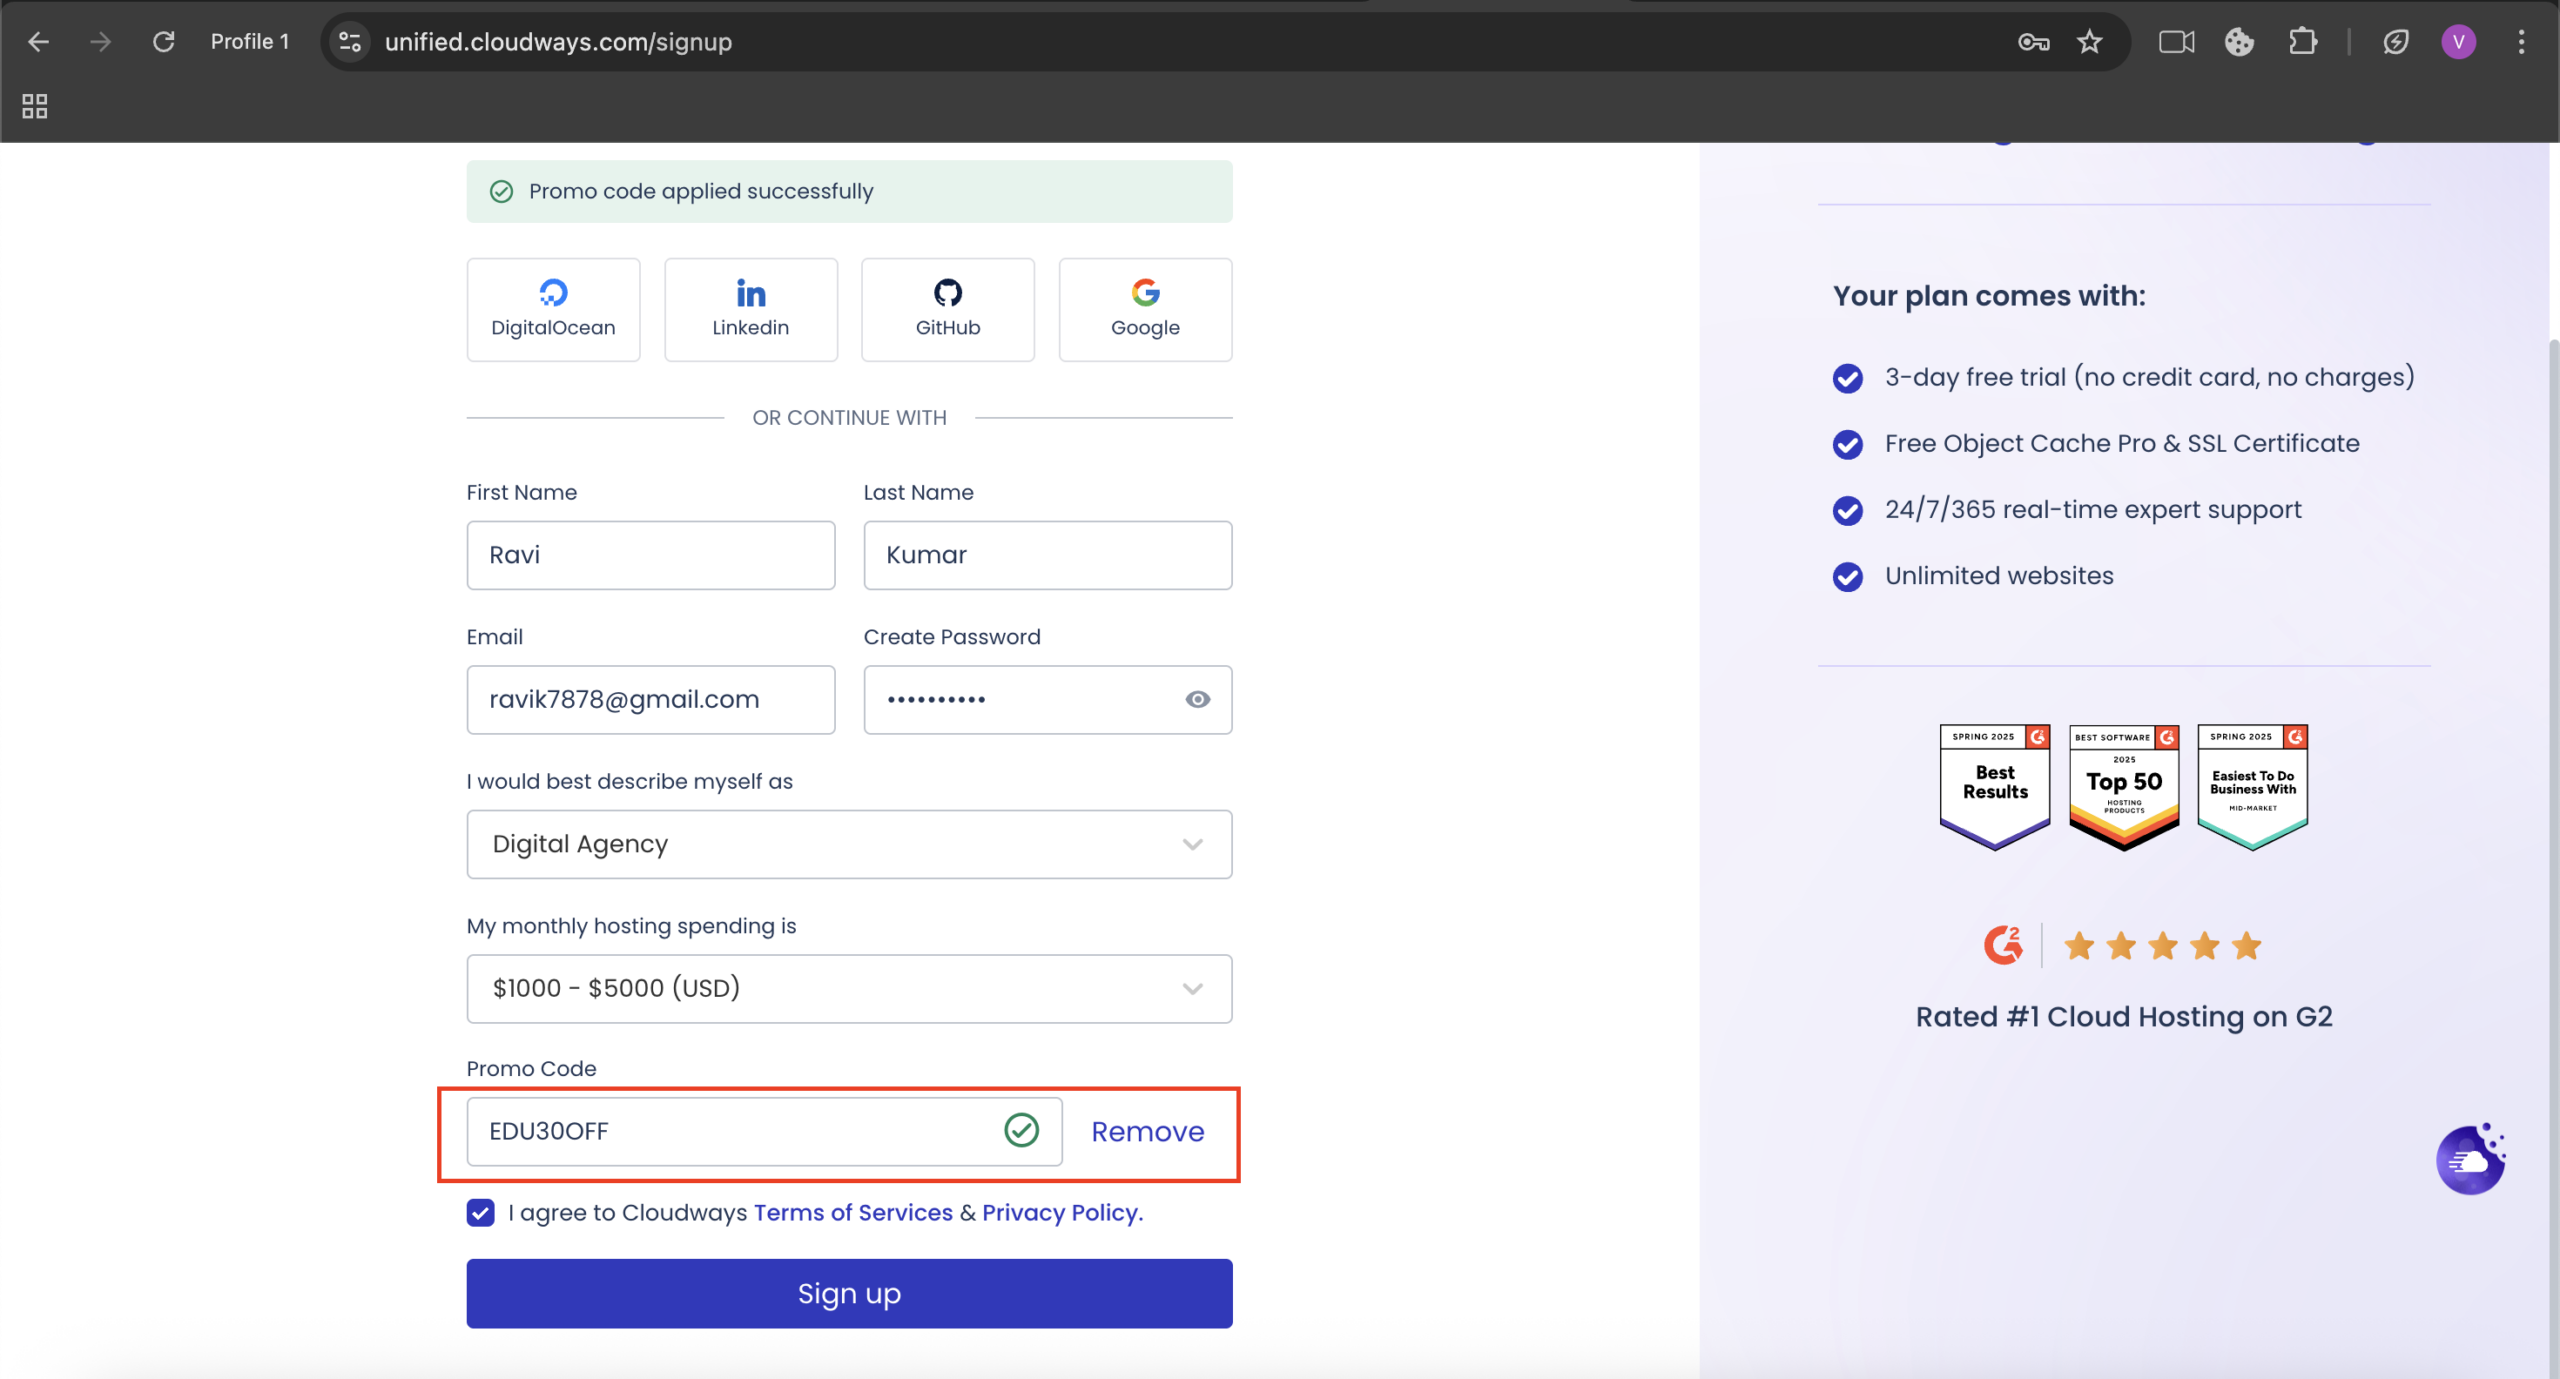Click the Best Results G2 badge
The image size is (2560, 1379).
click(x=1995, y=787)
